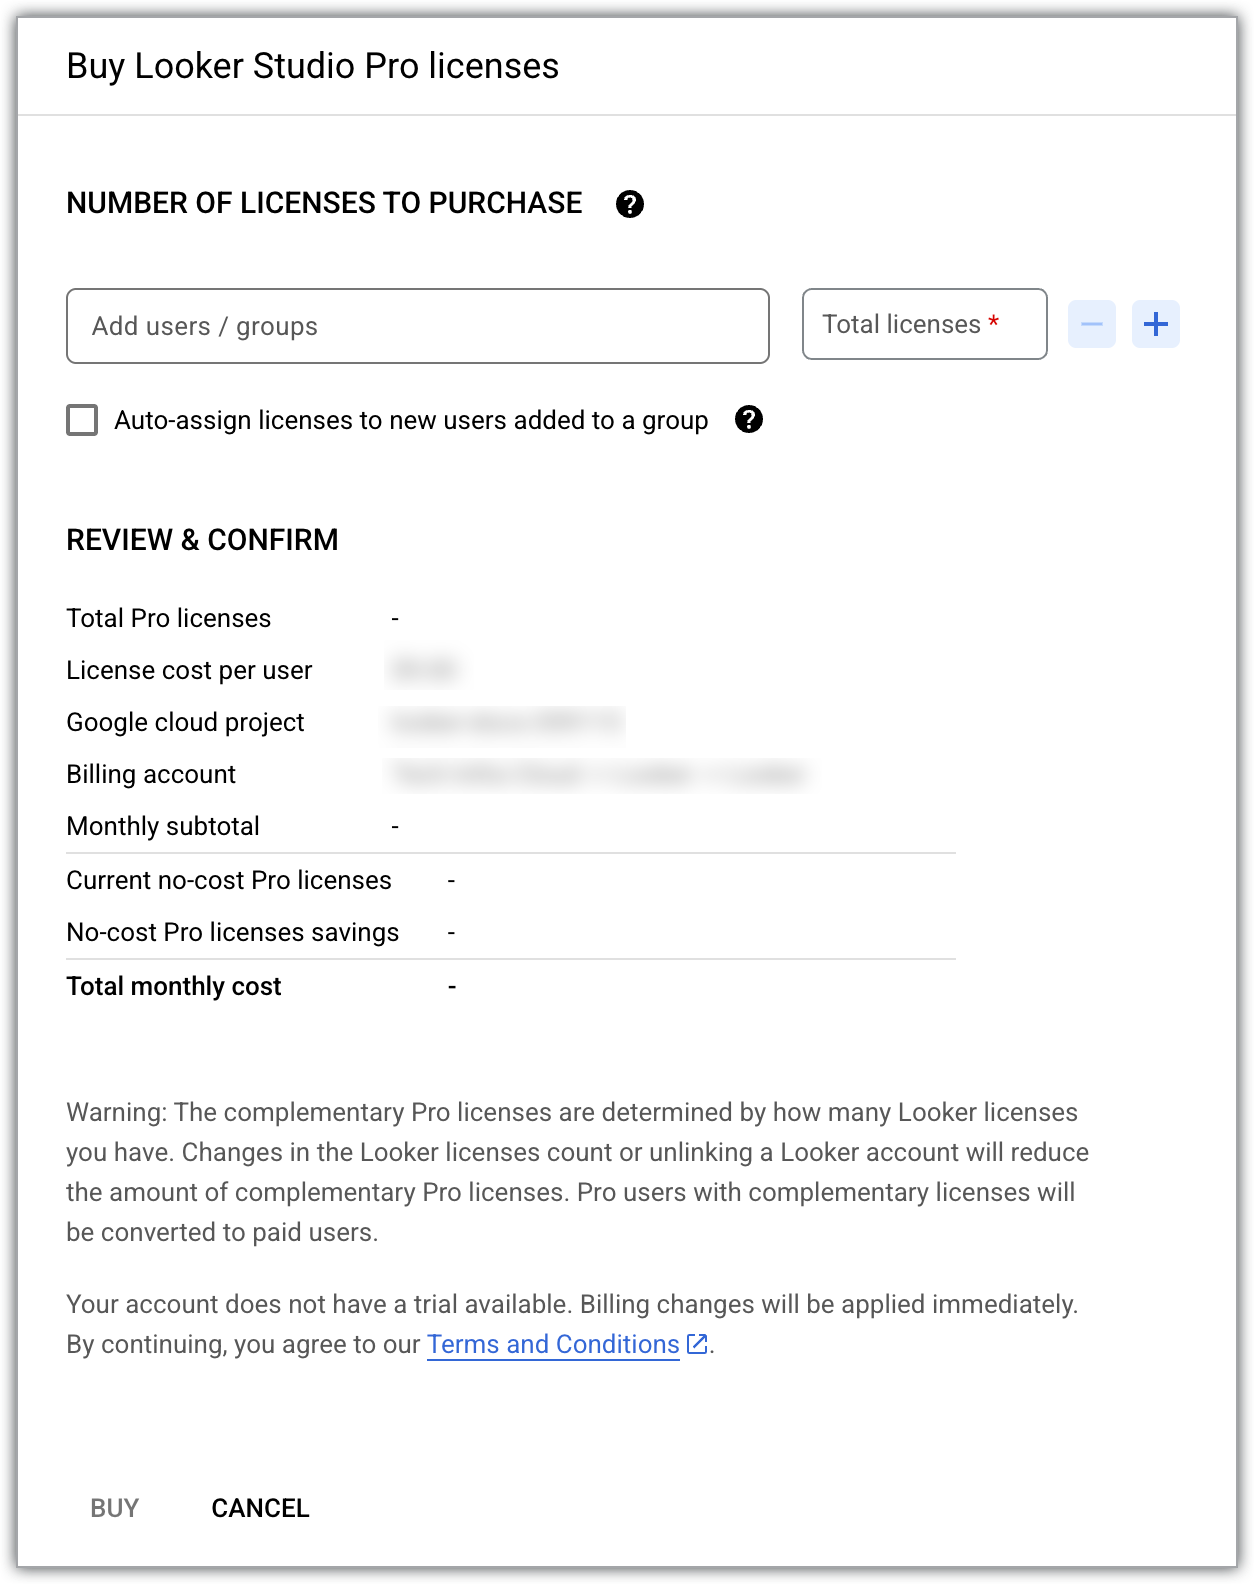Click the Buy Looker Studio Pro licenses title
The height and width of the screenshot is (1584, 1254).
(x=313, y=66)
